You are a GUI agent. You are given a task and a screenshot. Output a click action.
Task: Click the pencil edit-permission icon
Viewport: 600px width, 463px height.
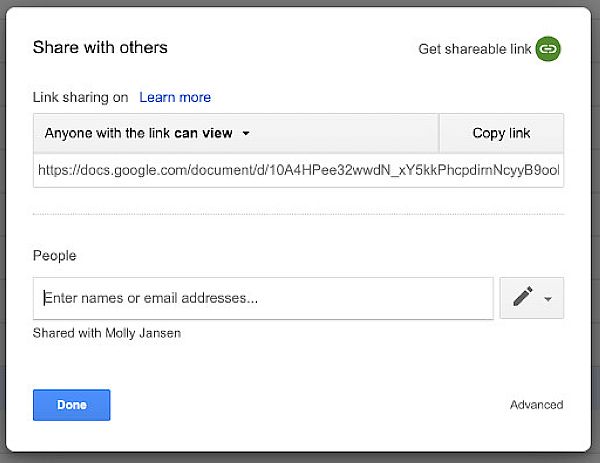(x=522, y=298)
